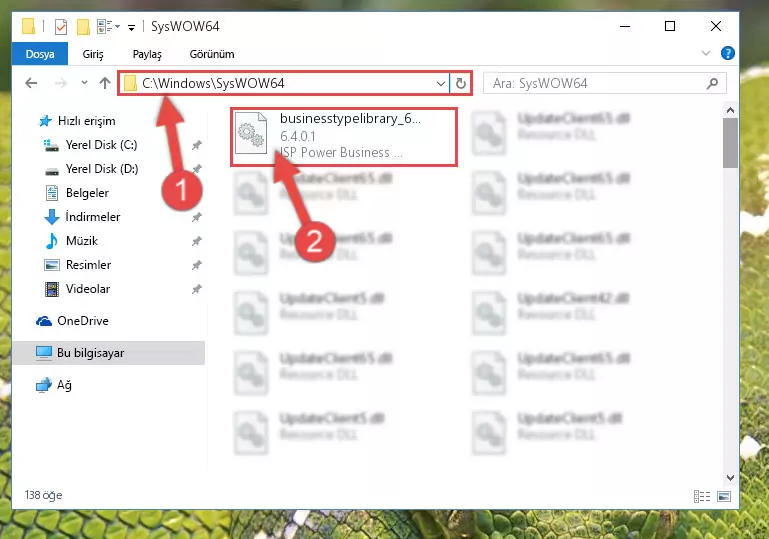The height and width of the screenshot is (539, 769).
Task: Open Belgeler folder in sidebar
Action: (x=77, y=193)
